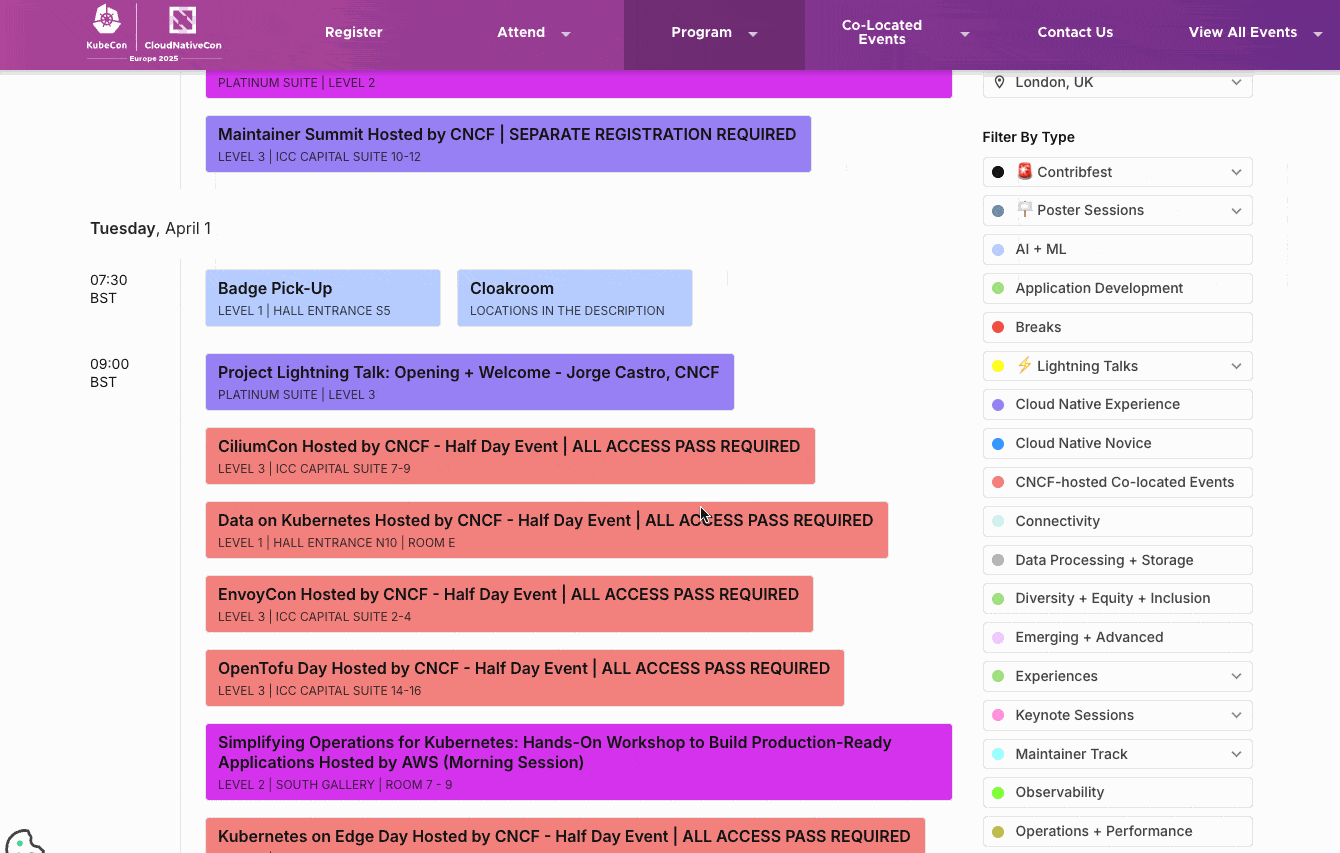The image size is (1340, 853).
Task: Filter by Observability type
Action: pyautogui.click(x=1117, y=792)
